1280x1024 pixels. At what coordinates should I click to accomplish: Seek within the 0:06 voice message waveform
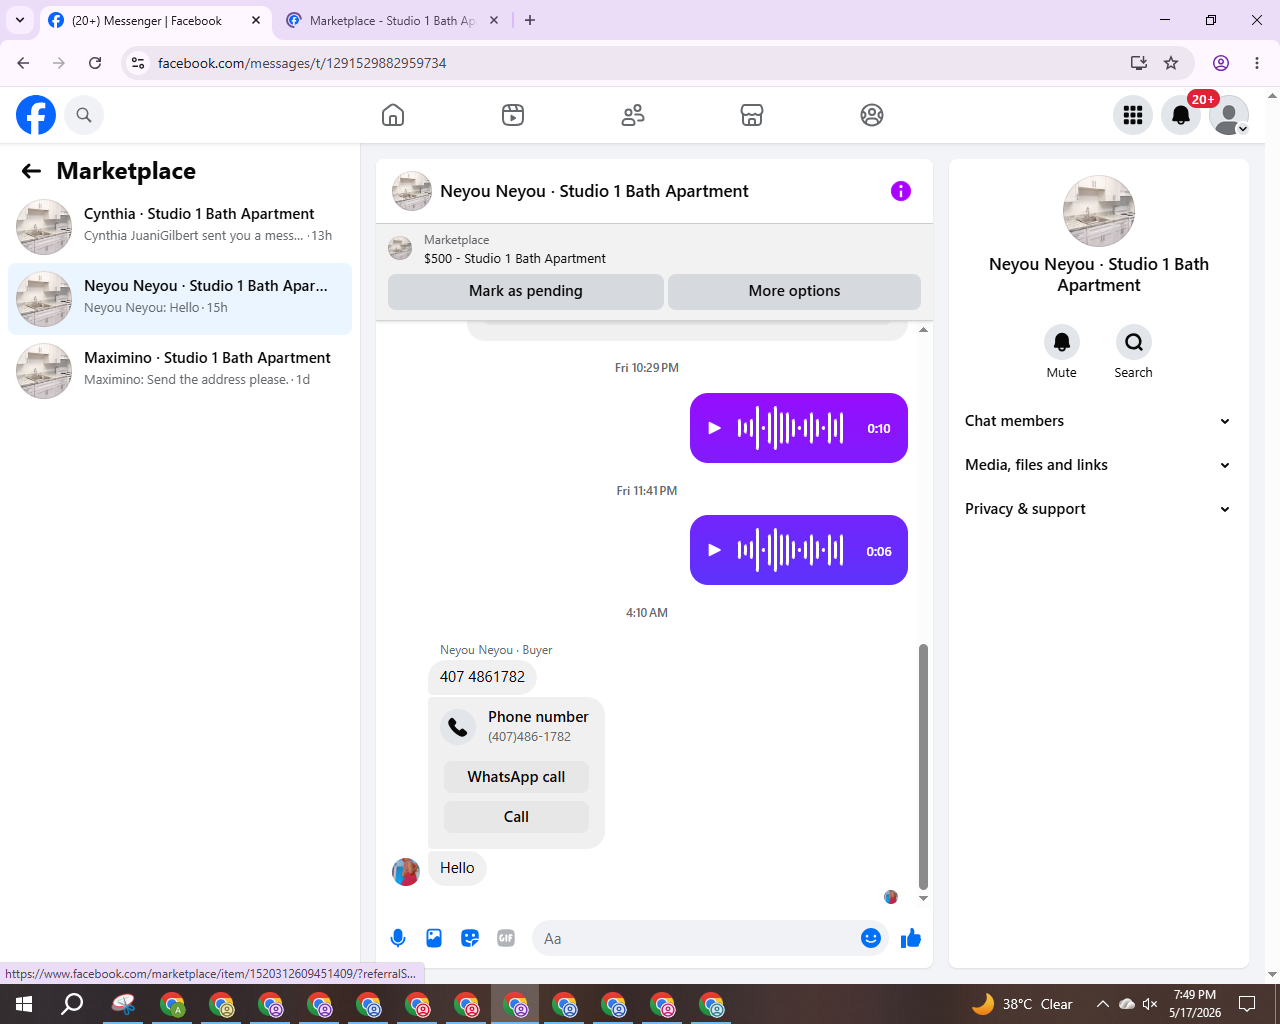tap(791, 550)
